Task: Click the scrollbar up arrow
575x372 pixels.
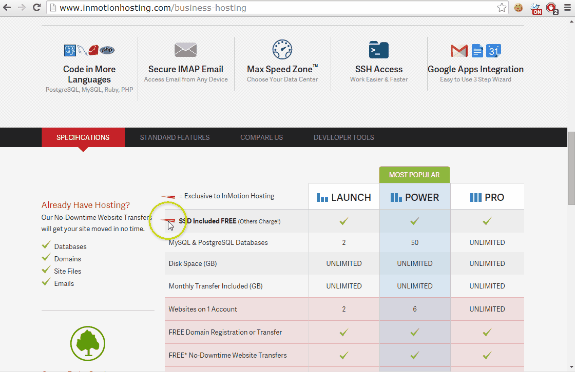Action: coord(571,21)
